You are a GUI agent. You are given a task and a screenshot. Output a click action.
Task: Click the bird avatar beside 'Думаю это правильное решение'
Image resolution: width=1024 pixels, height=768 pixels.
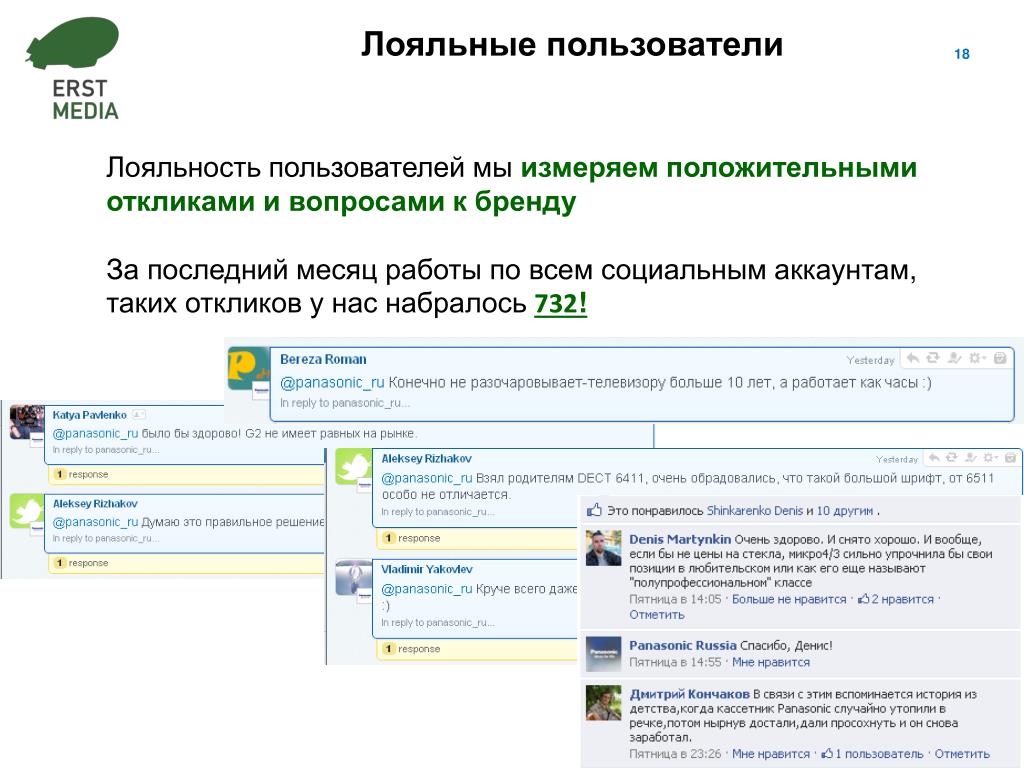(27, 511)
